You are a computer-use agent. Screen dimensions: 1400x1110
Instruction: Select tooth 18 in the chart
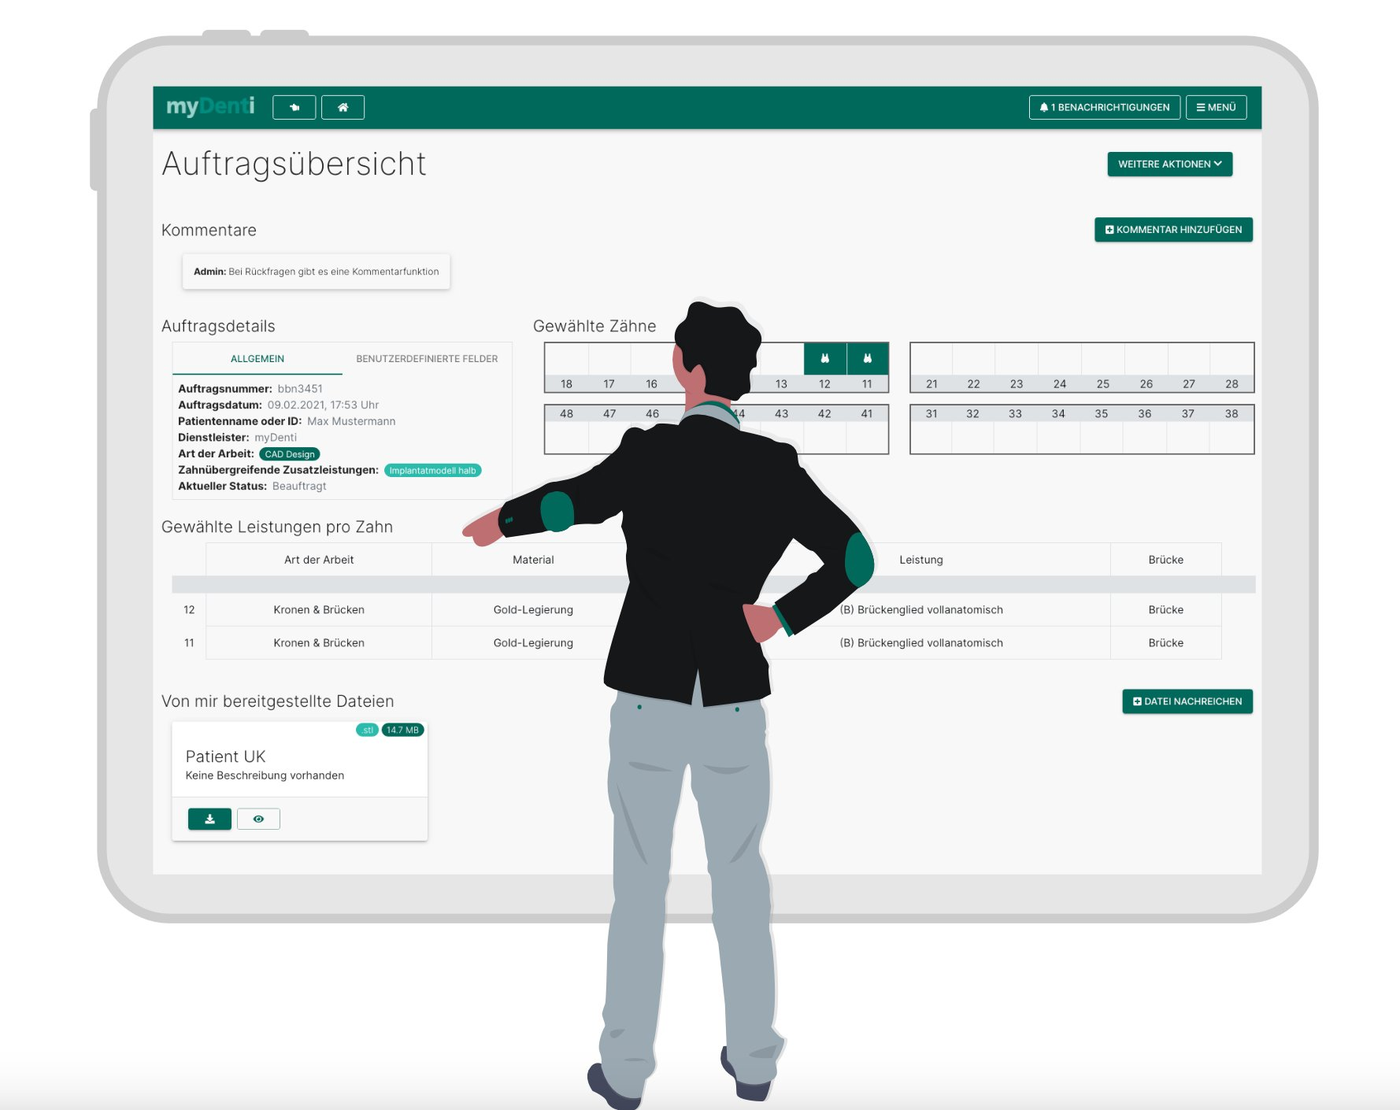click(x=567, y=367)
